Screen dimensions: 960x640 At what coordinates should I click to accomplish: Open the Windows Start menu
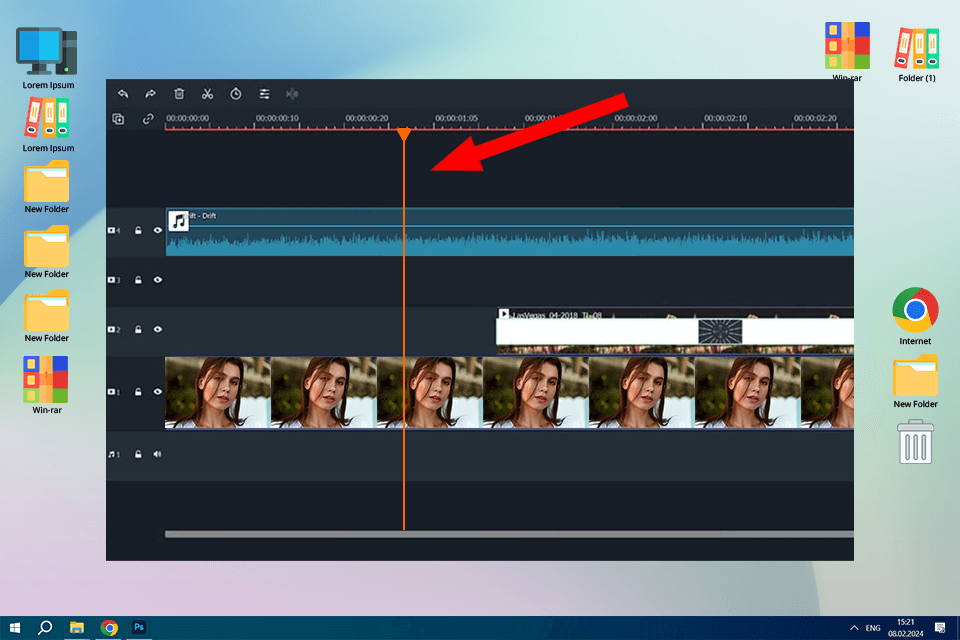click(15, 628)
